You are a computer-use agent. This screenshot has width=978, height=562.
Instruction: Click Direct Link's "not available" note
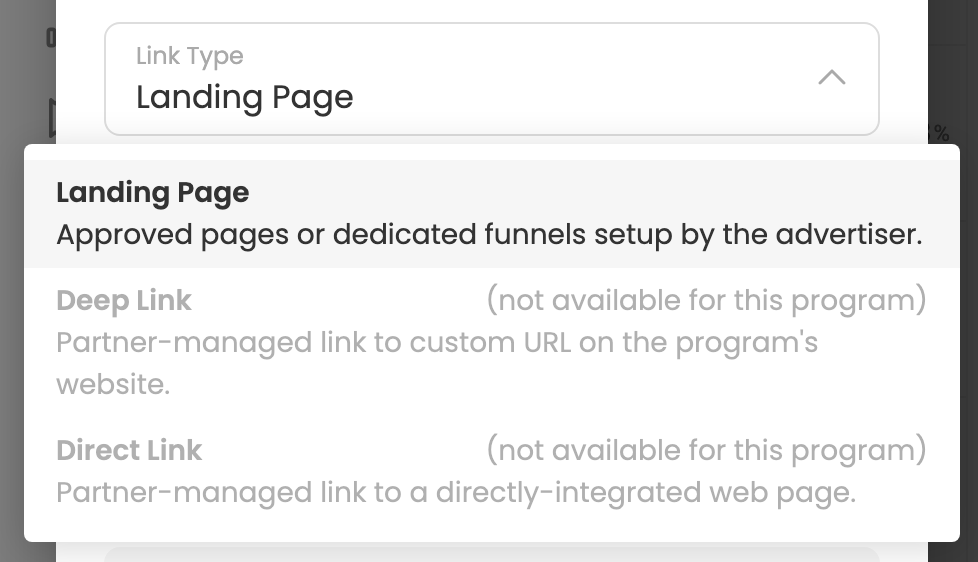[x=706, y=450]
